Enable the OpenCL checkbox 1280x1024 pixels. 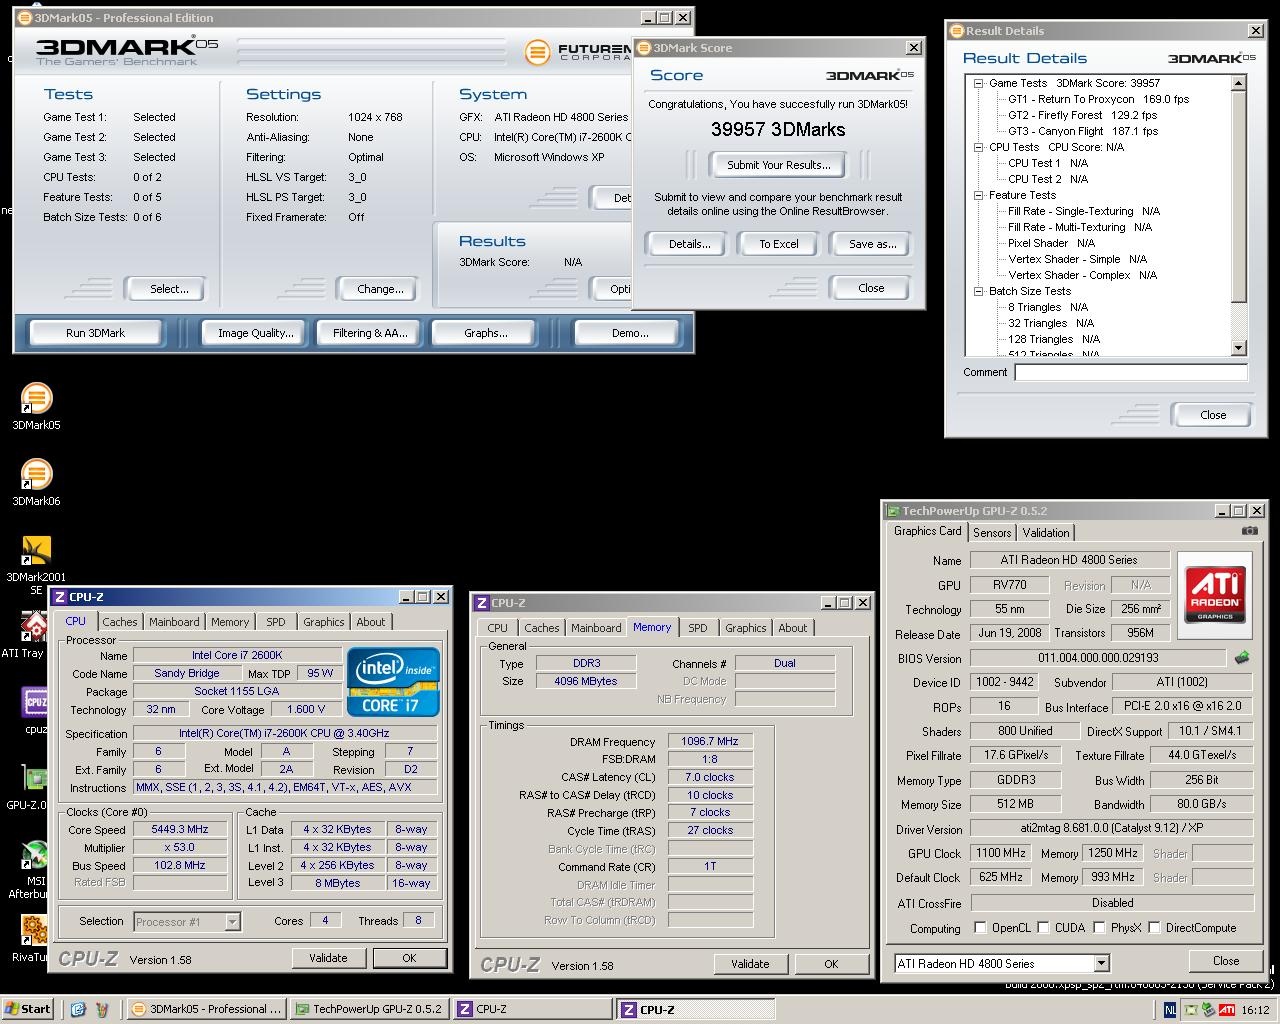(980, 928)
